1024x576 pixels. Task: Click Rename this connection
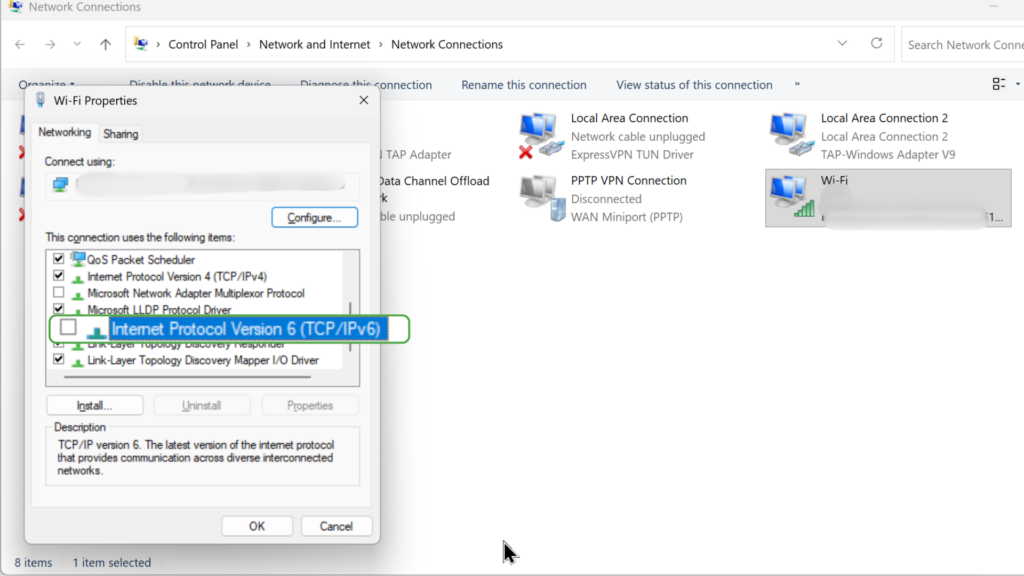(524, 85)
